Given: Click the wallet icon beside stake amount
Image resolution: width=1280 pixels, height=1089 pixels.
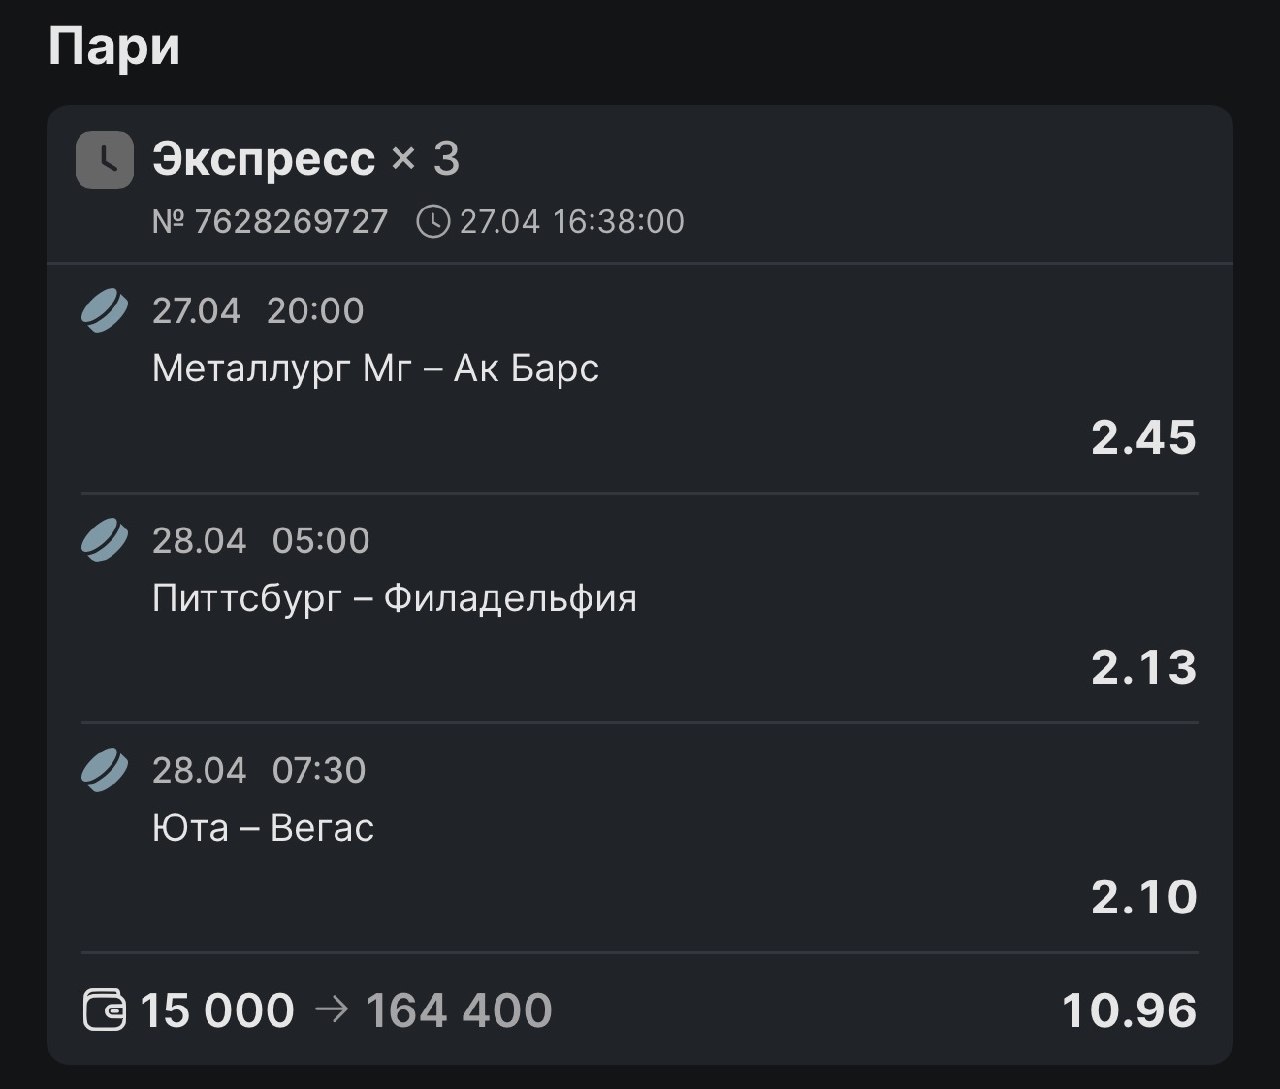Looking at the screenshot, I should point(104,1010).
